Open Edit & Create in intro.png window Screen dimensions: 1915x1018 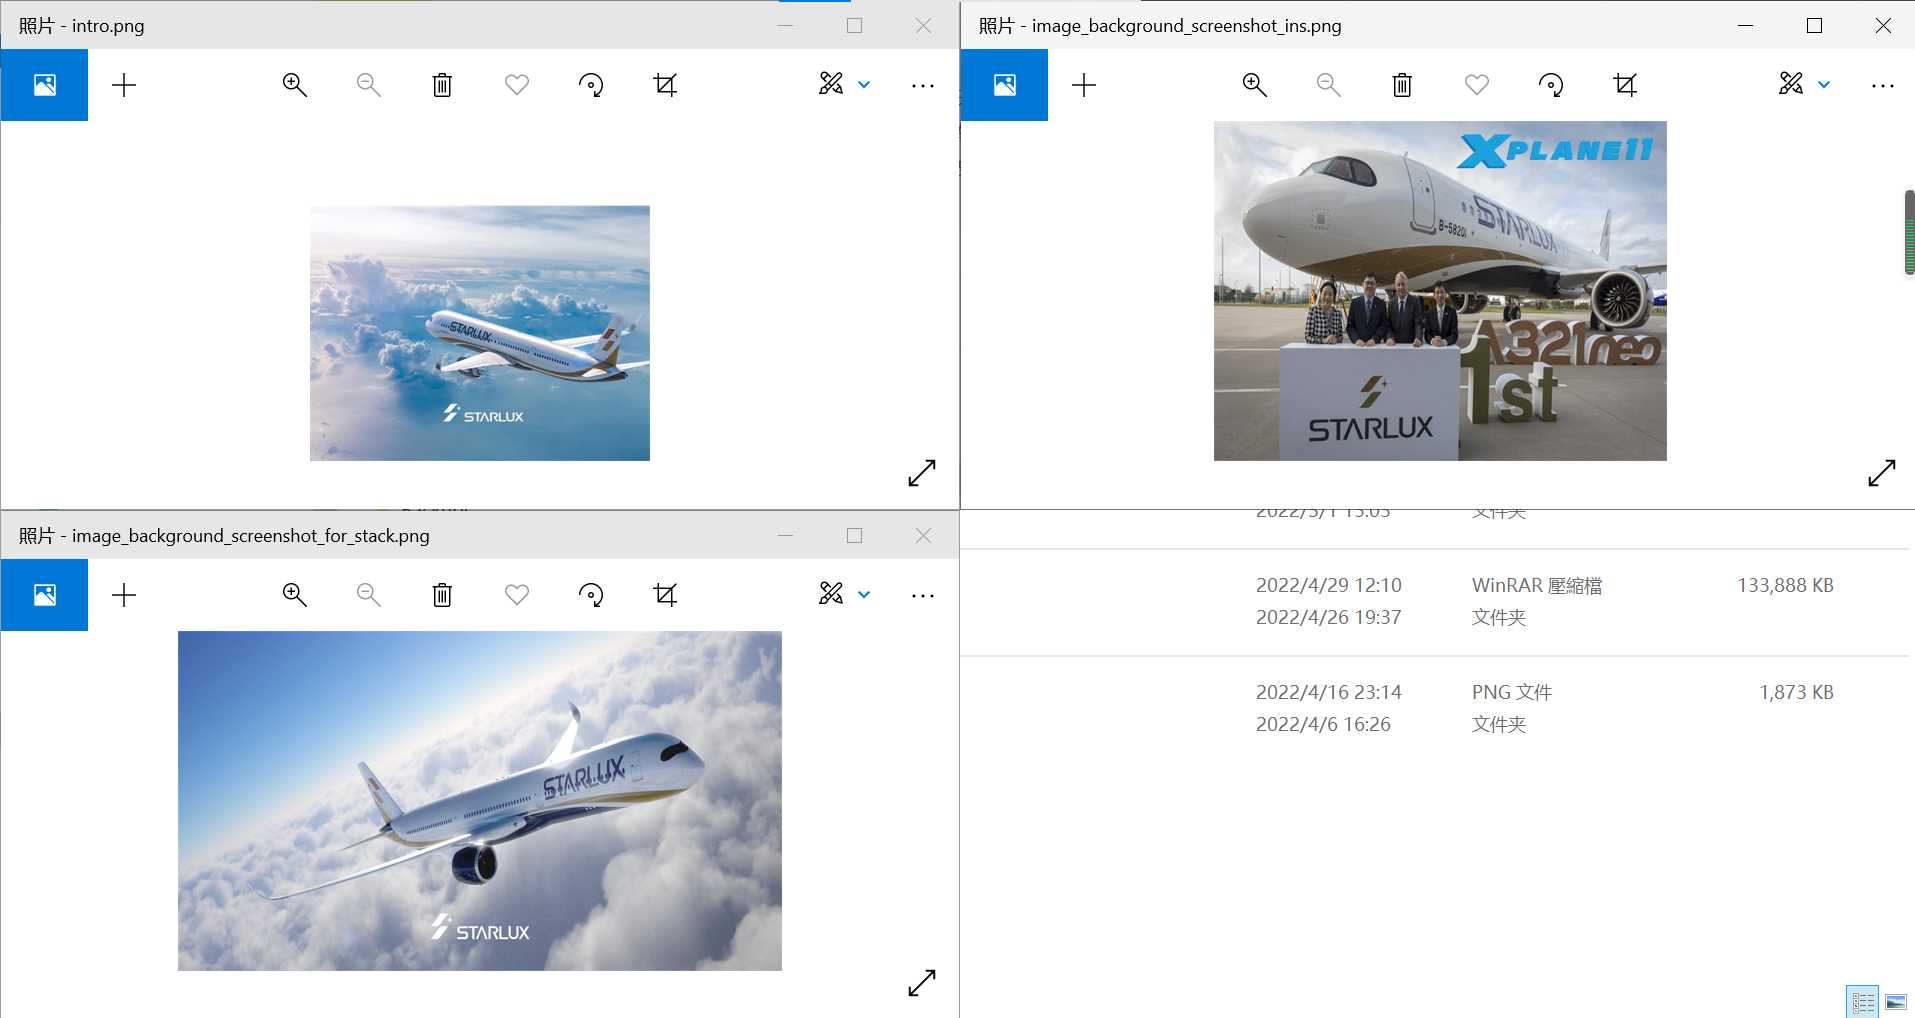click(x=831, y=84)
